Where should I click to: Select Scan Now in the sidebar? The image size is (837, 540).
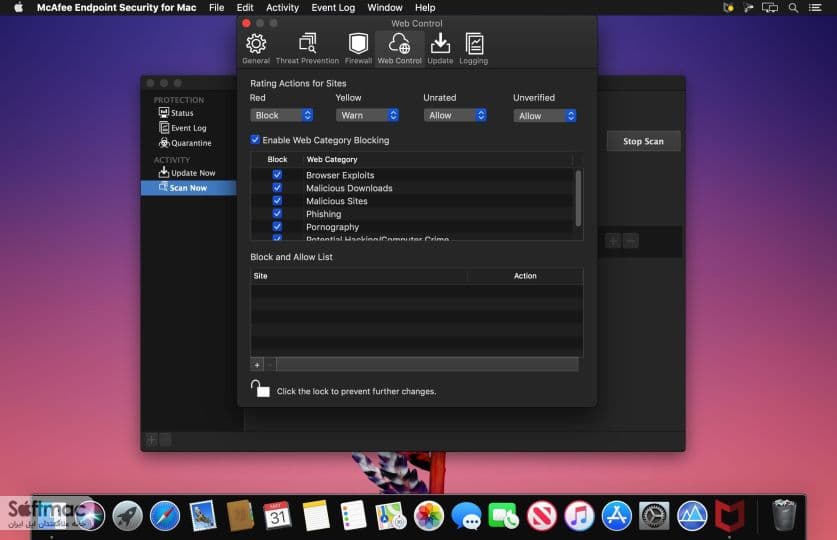pyautogui.click(x=188, y=188)
